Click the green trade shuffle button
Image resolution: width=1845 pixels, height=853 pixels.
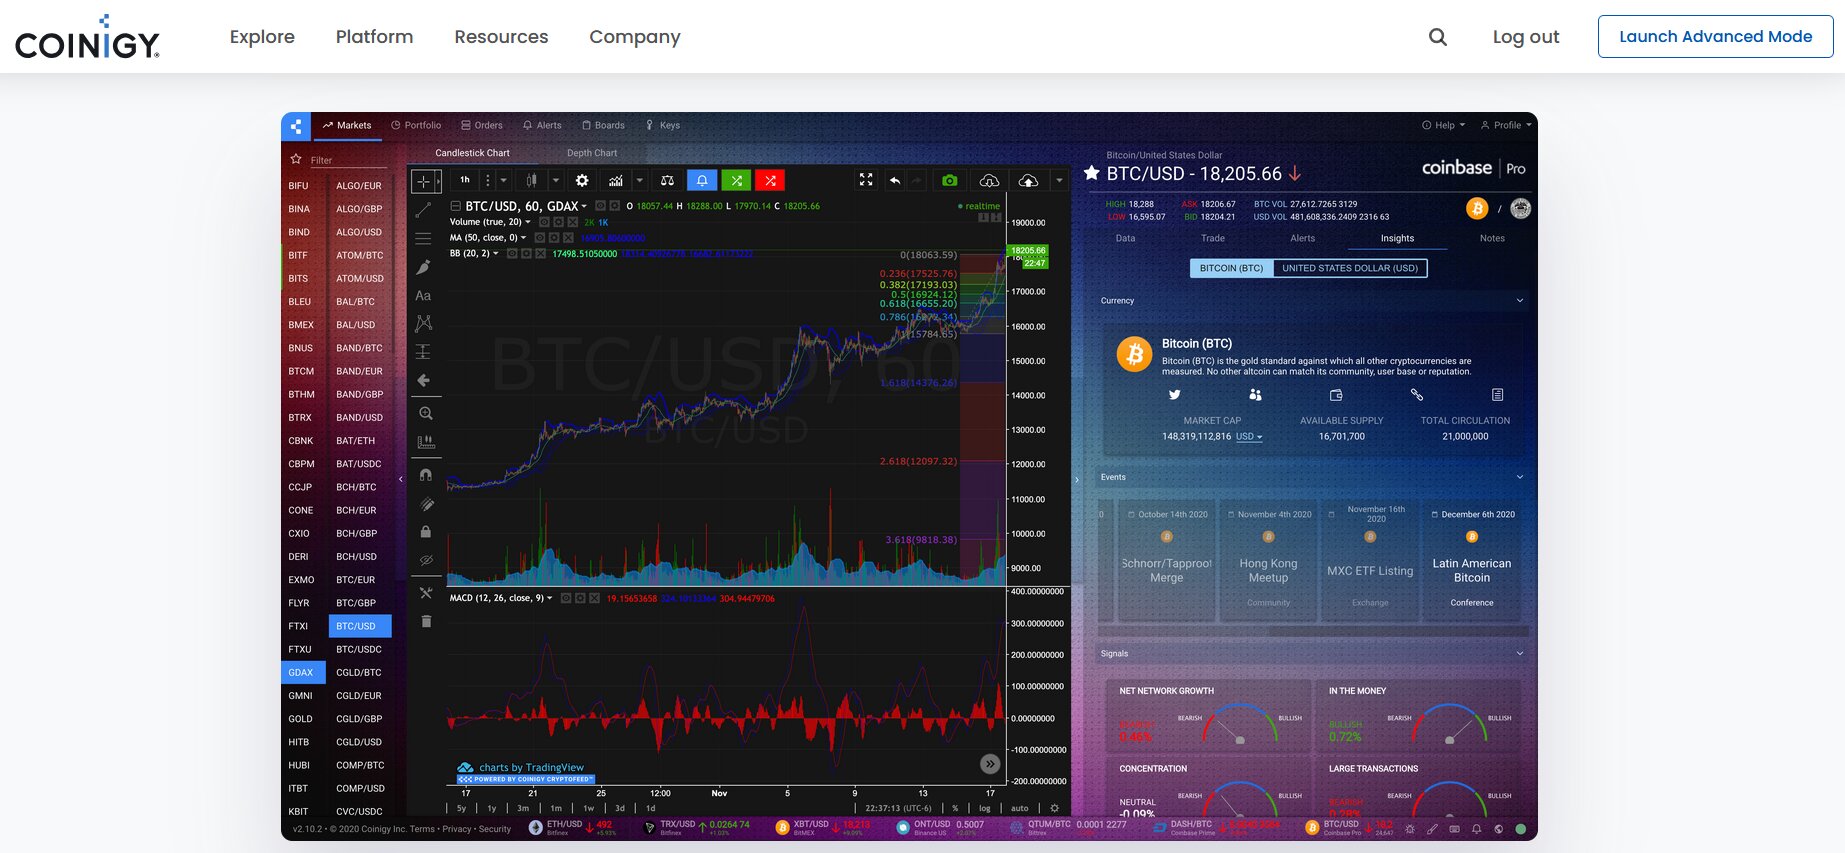(736, 180)
